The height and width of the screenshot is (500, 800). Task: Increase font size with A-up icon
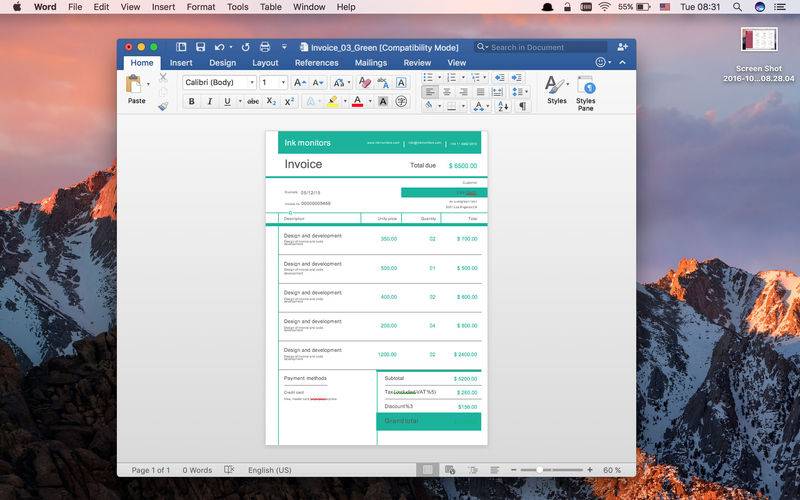coord(299,83)
